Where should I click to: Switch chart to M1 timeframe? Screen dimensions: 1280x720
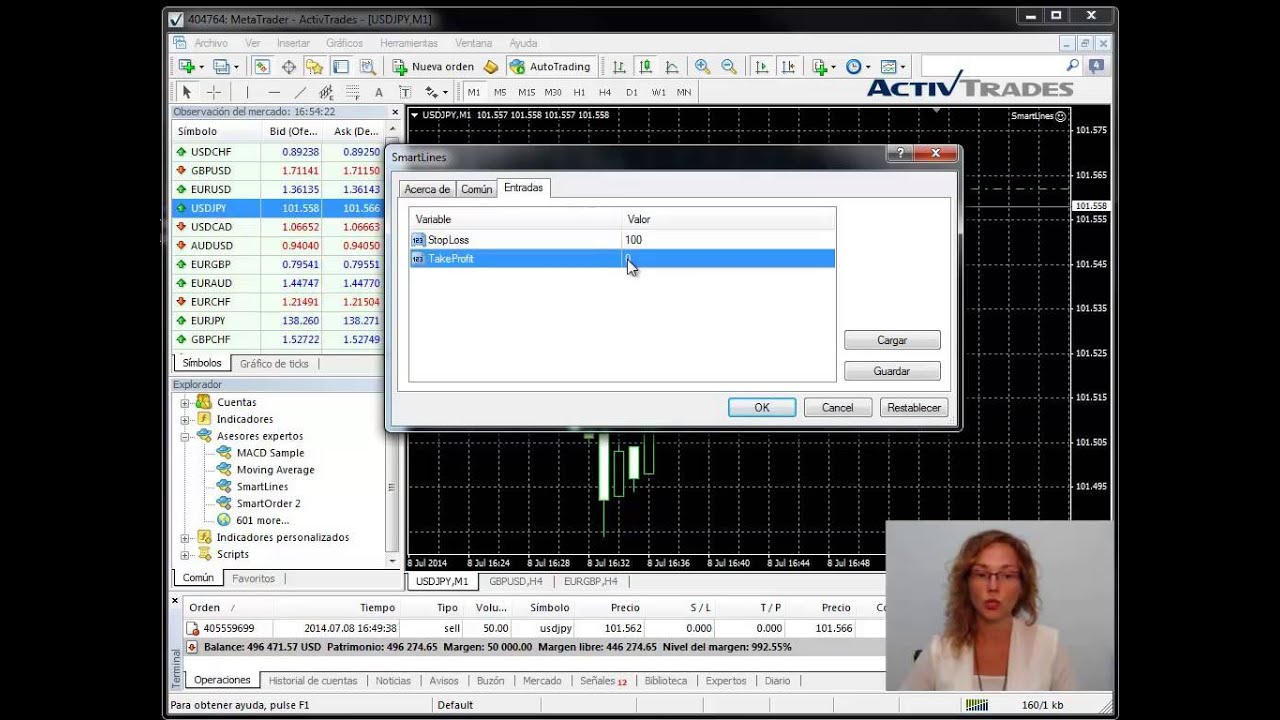click(x=474, y=92)
